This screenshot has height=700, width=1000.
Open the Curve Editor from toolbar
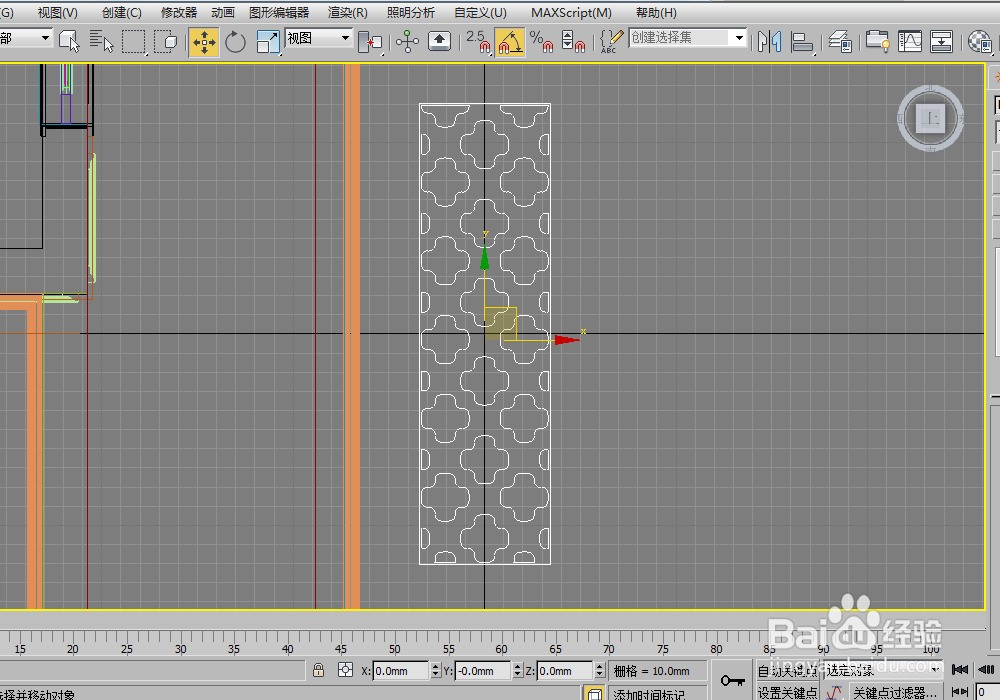pyautogui.click(x=910, y=41)
